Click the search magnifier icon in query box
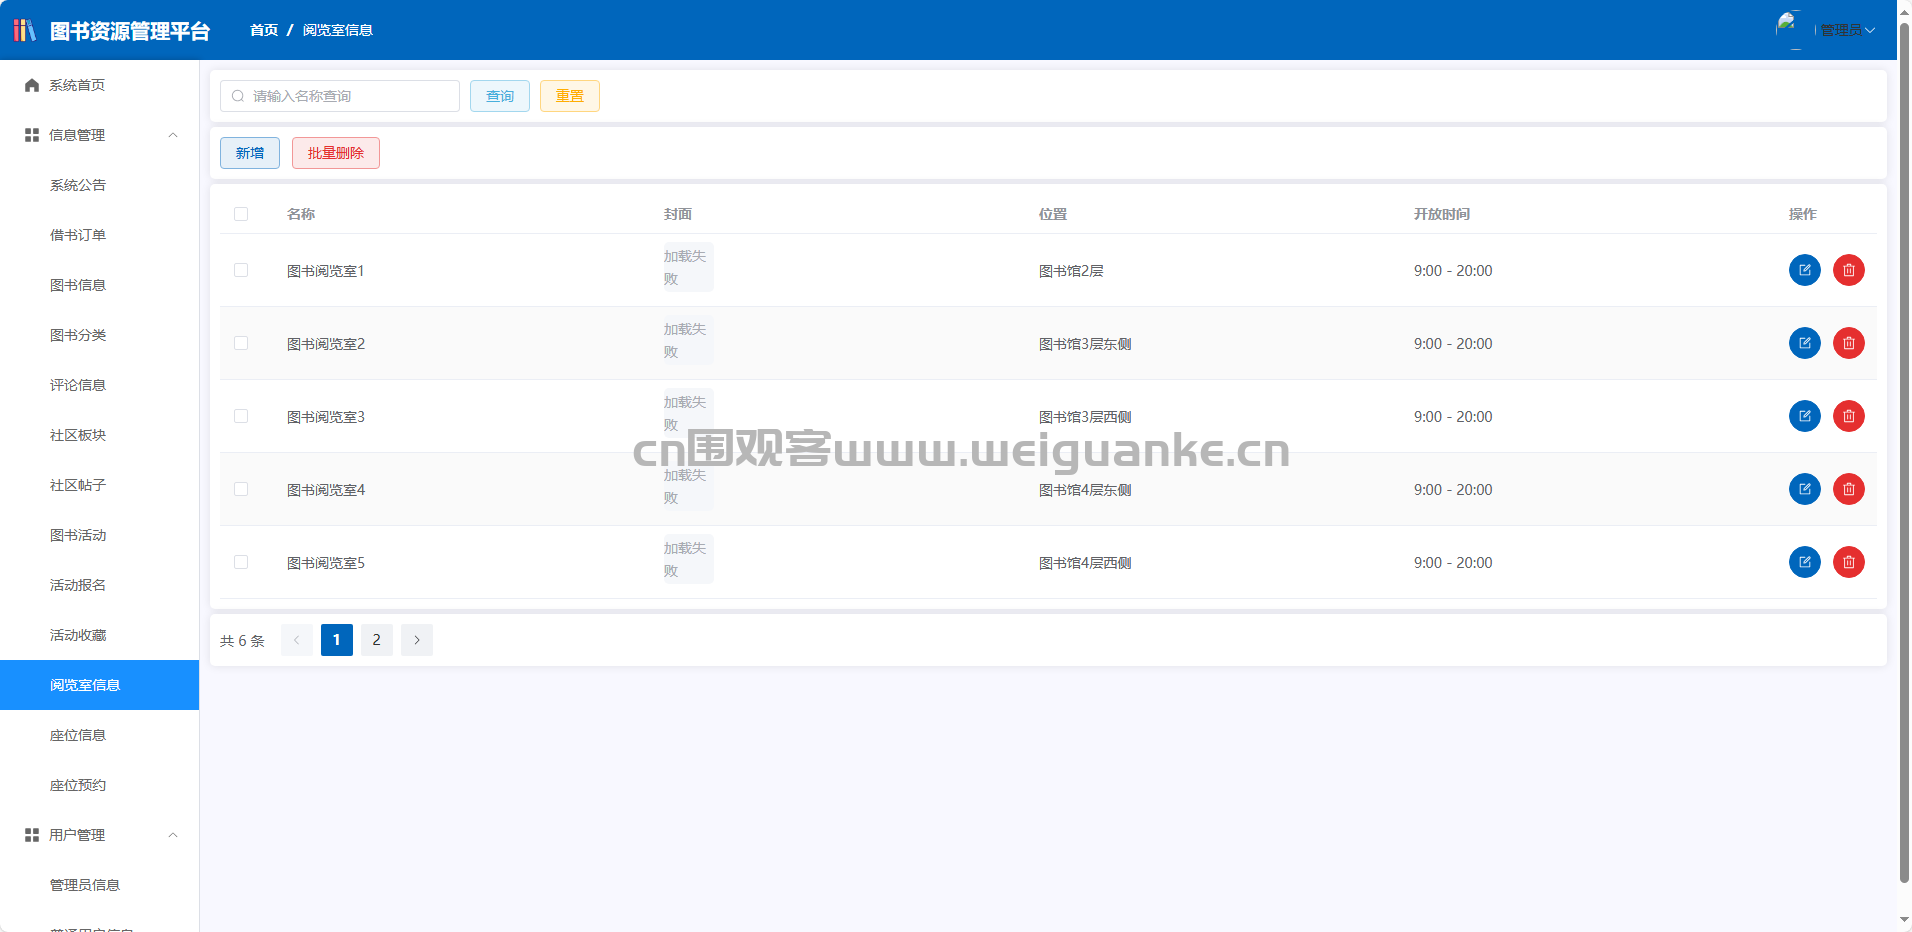The image size is (1912, 932). tap(238, 96)
